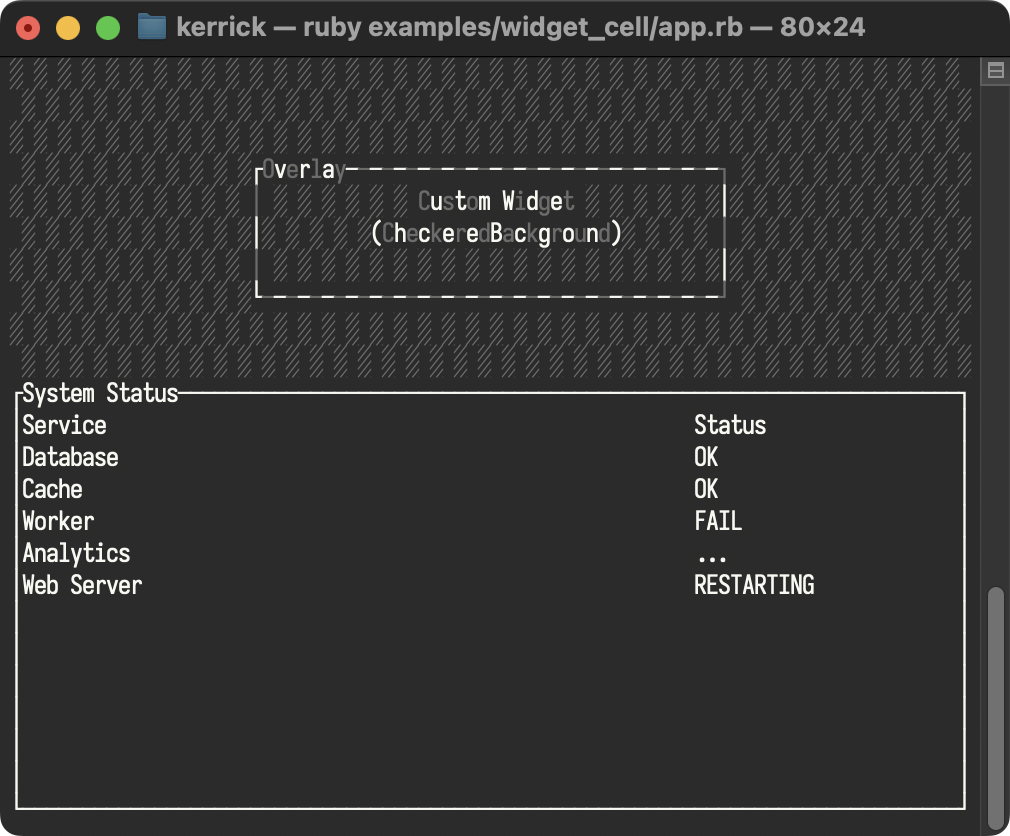Click the red close window button
Screen dimensions: 1010x836
pos(28,28)
